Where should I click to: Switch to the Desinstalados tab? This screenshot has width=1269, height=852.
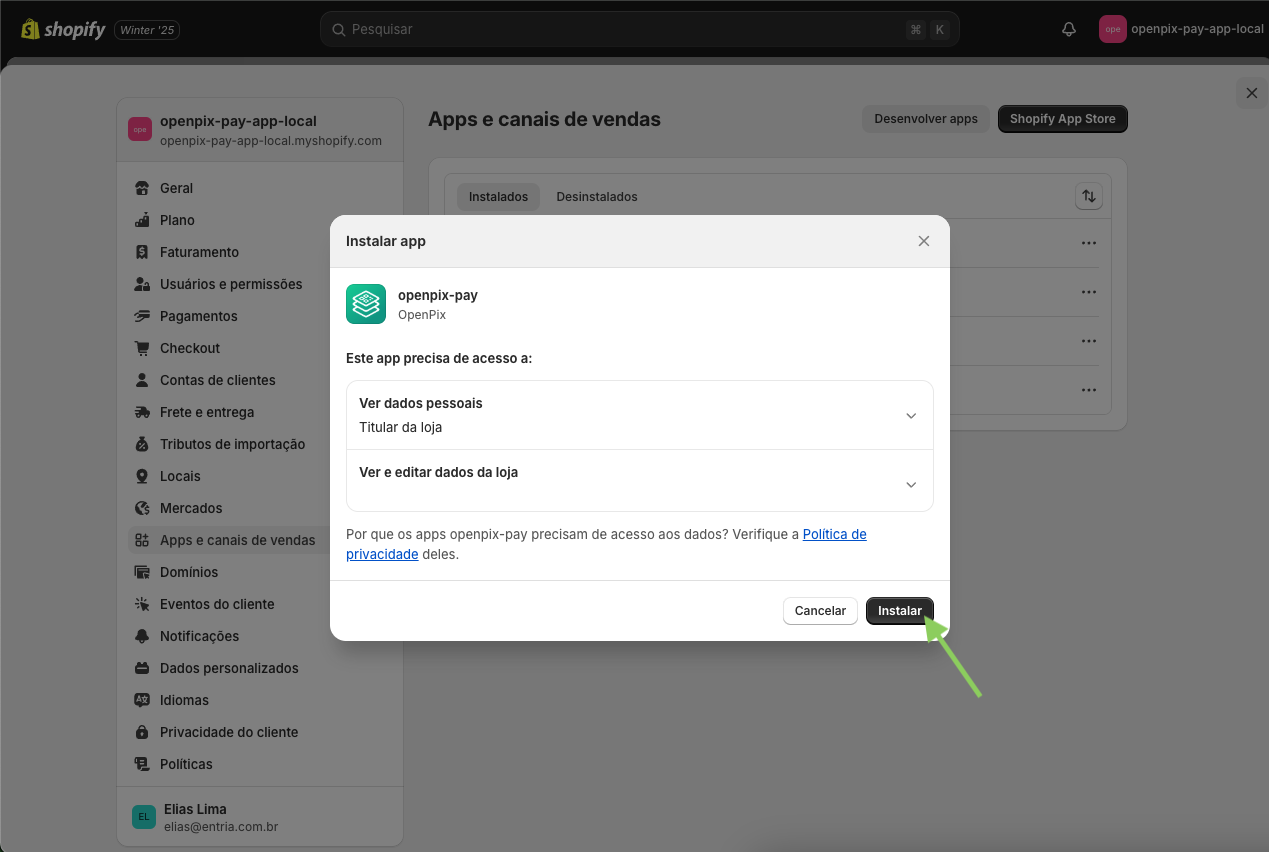tap(597, 196)
